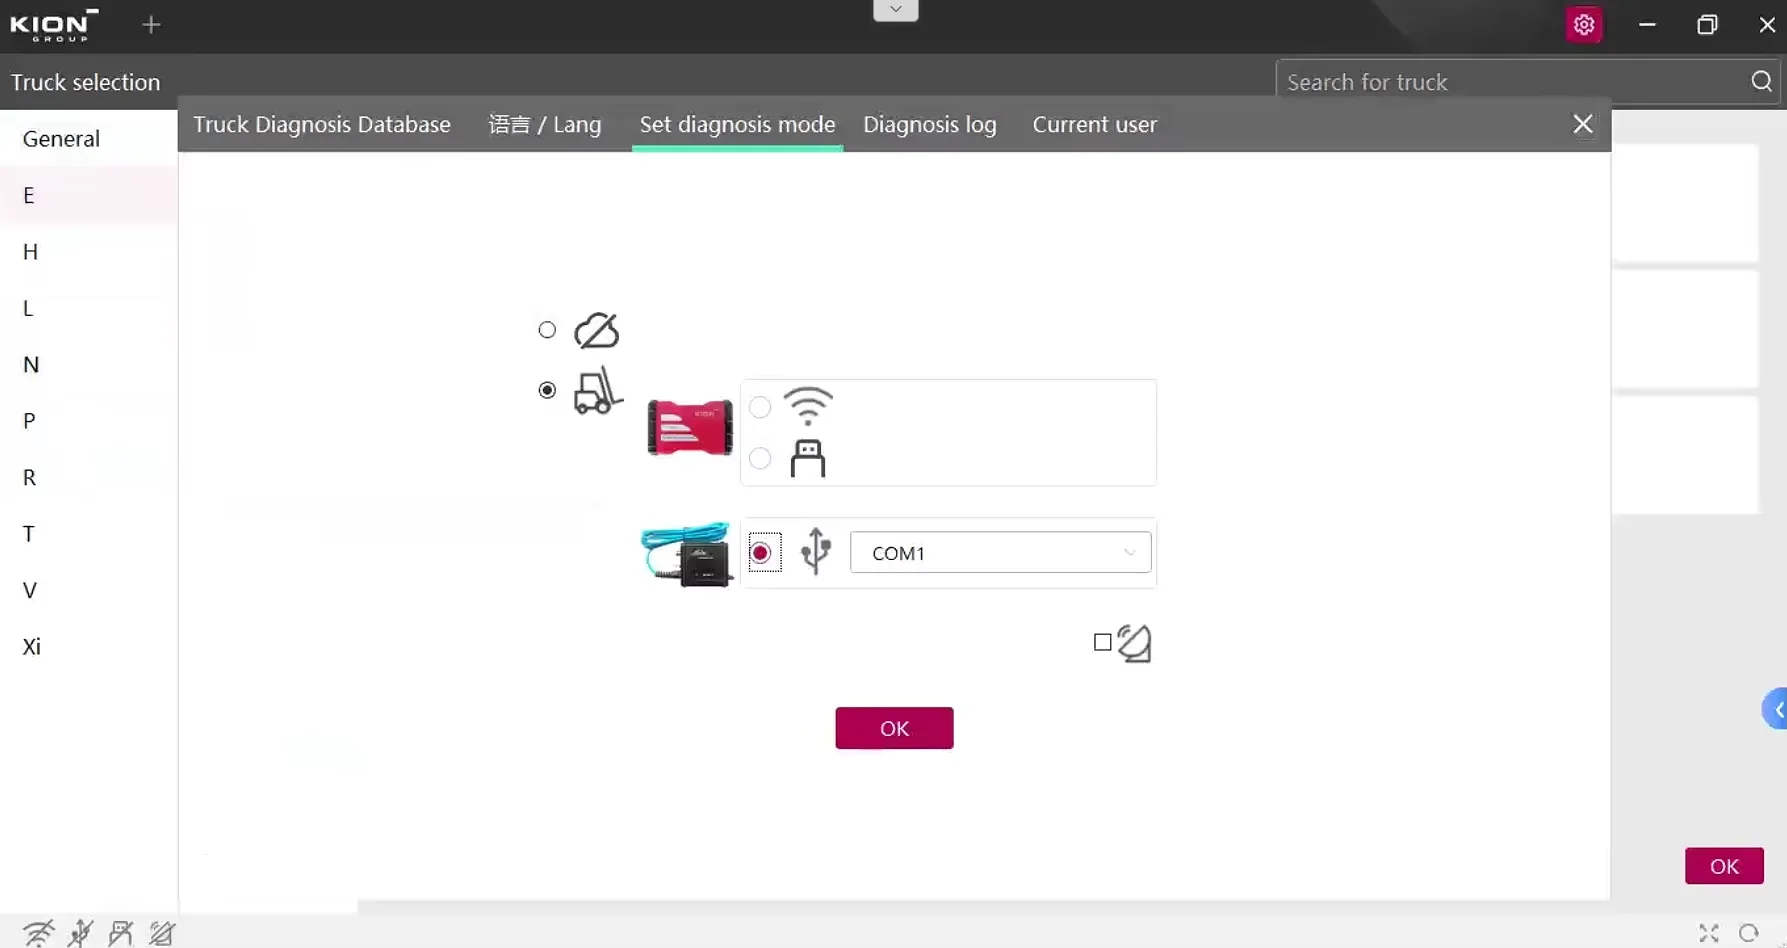1787x948 pixels.
Task: Click the disabled plug connector status icon
Action: coord(121,933)
